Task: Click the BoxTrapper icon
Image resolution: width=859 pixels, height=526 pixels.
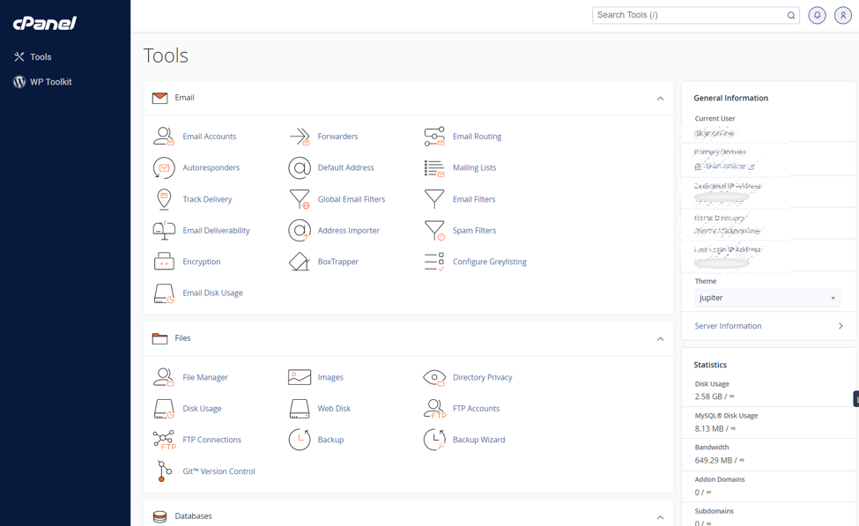Action: 299,262
